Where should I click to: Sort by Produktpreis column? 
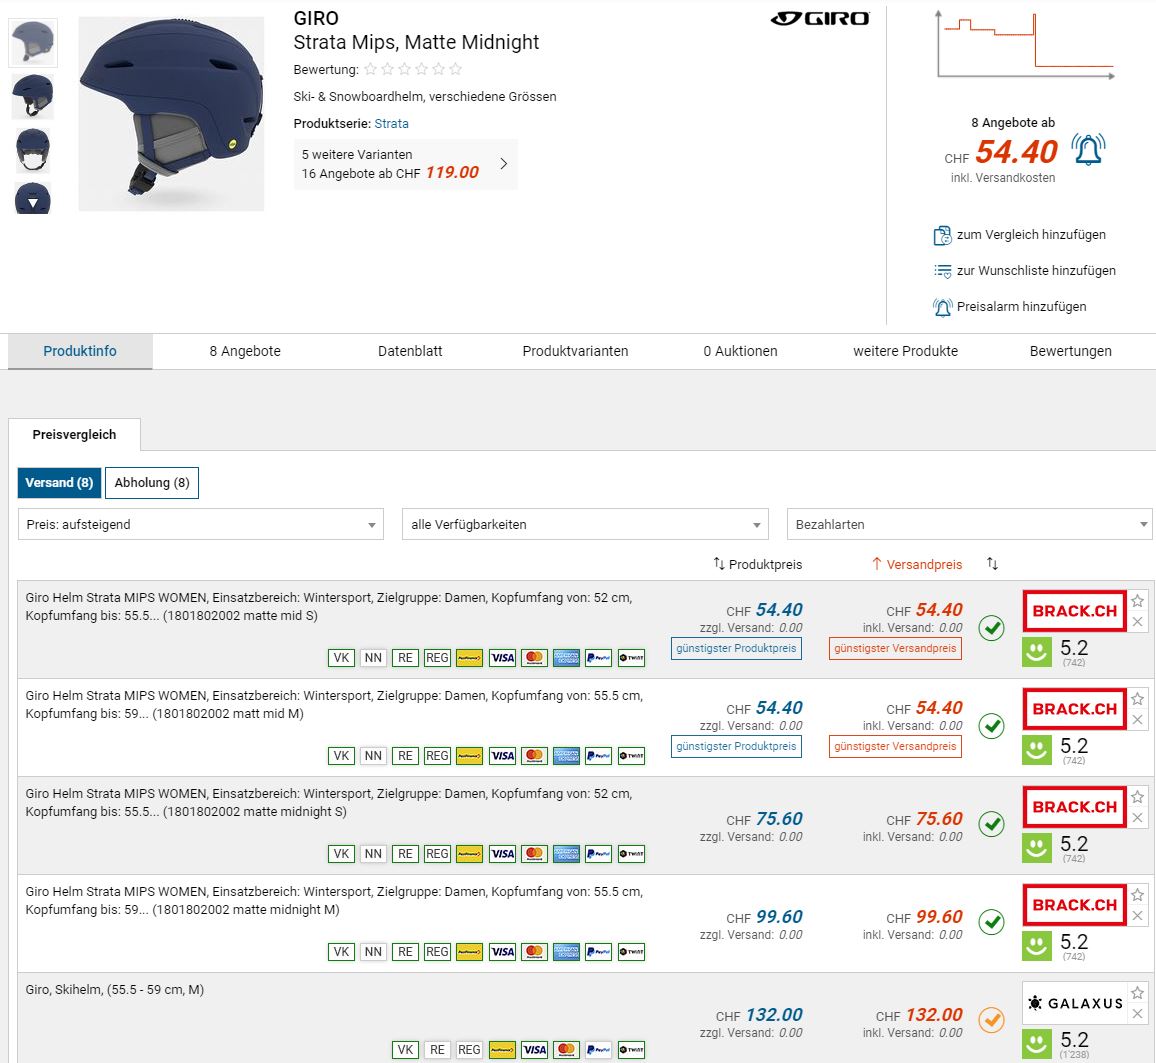[x=757, y=564]
